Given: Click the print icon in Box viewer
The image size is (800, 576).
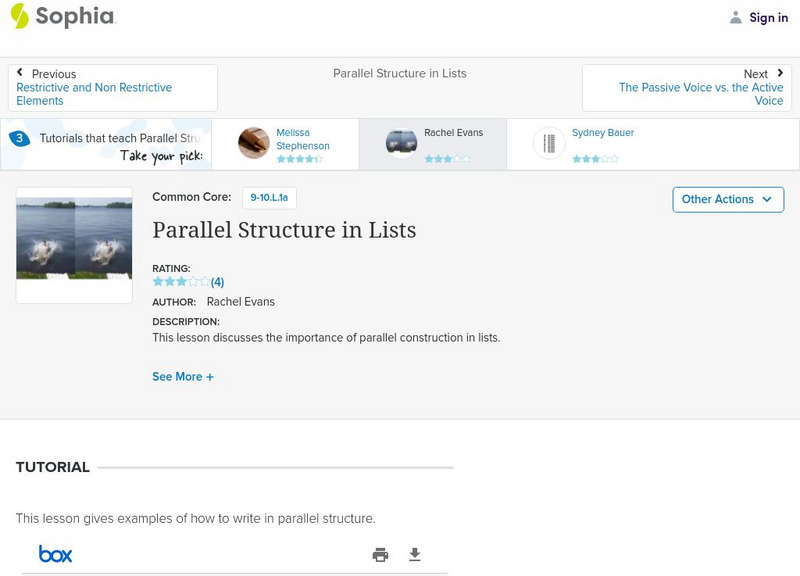Looking at the screenshot, I should [x=380, y=555].
